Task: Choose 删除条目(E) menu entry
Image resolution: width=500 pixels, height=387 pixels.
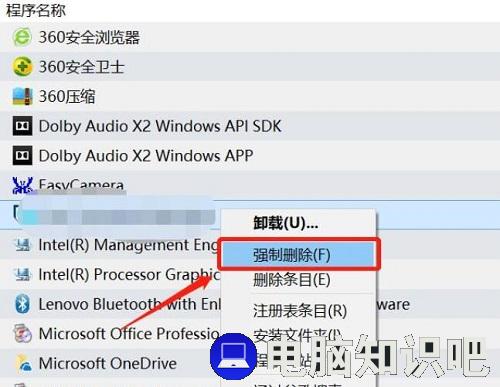Action: click(x=292, y=279)
